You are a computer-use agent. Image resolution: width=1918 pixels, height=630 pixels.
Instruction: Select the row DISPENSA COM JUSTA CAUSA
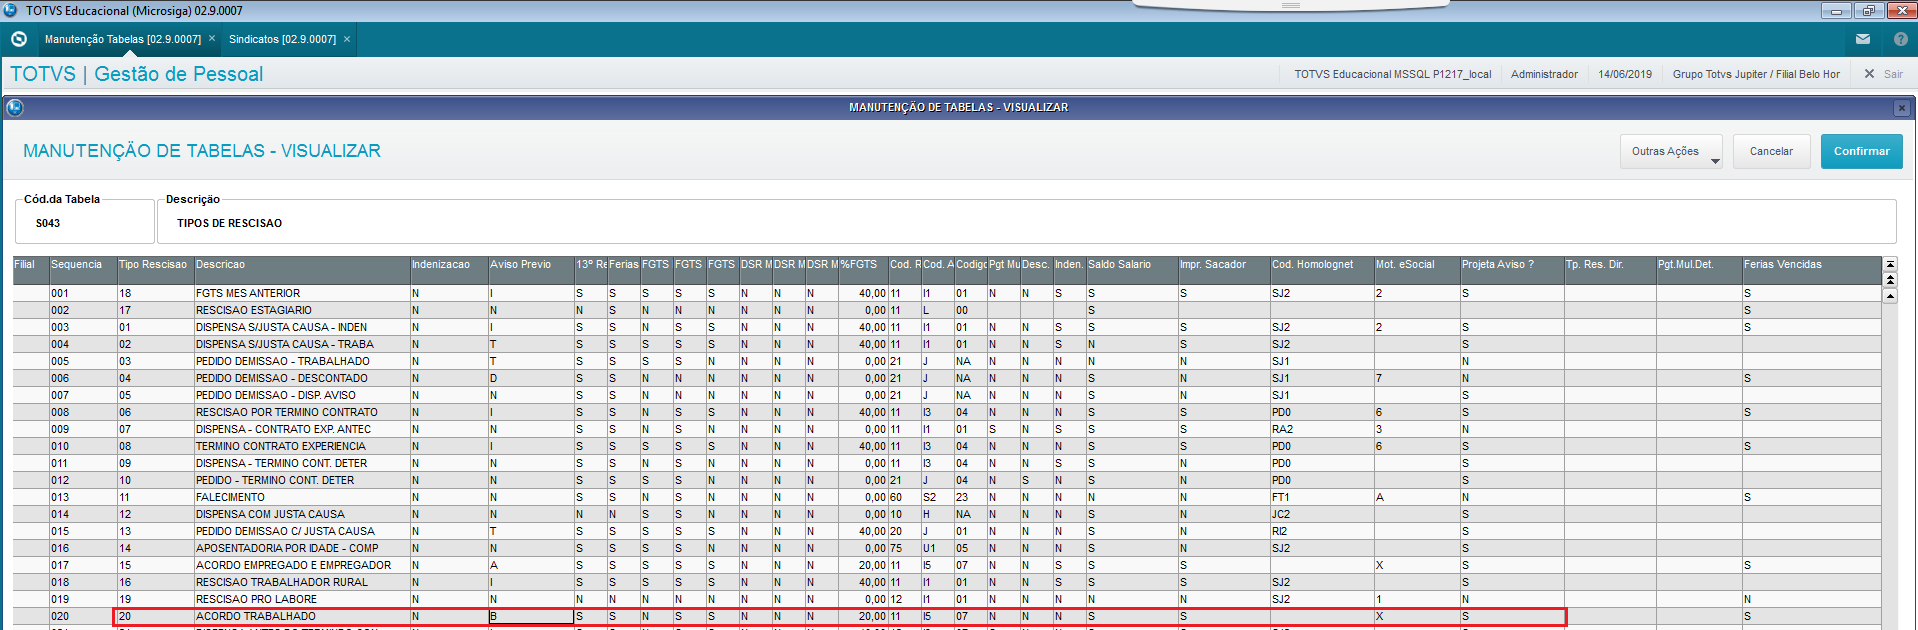pyautogui.click(x=947, y=514)
